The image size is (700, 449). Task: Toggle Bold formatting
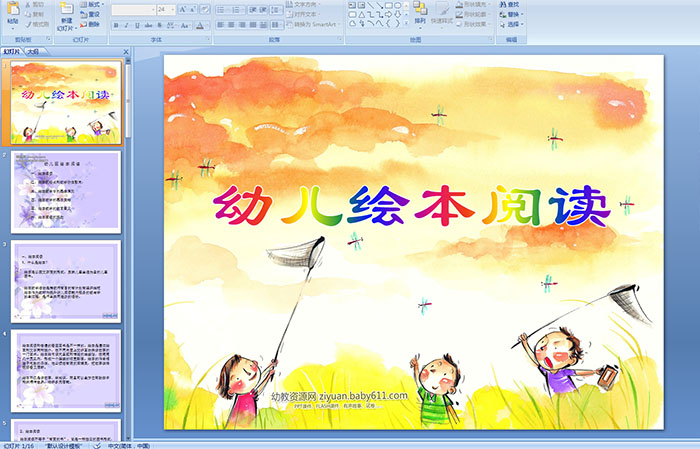click(116, 25)
